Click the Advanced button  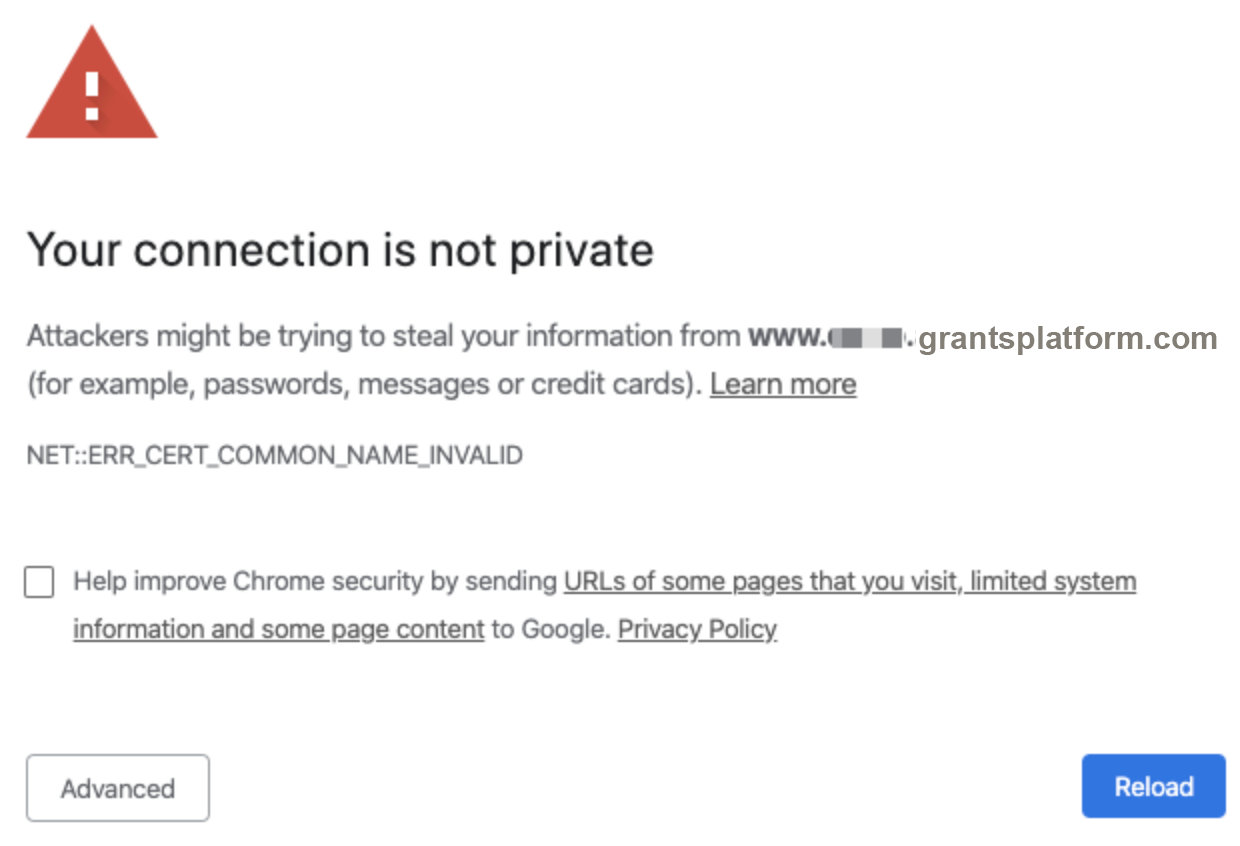pyautogui.click(x=118, y=788)
